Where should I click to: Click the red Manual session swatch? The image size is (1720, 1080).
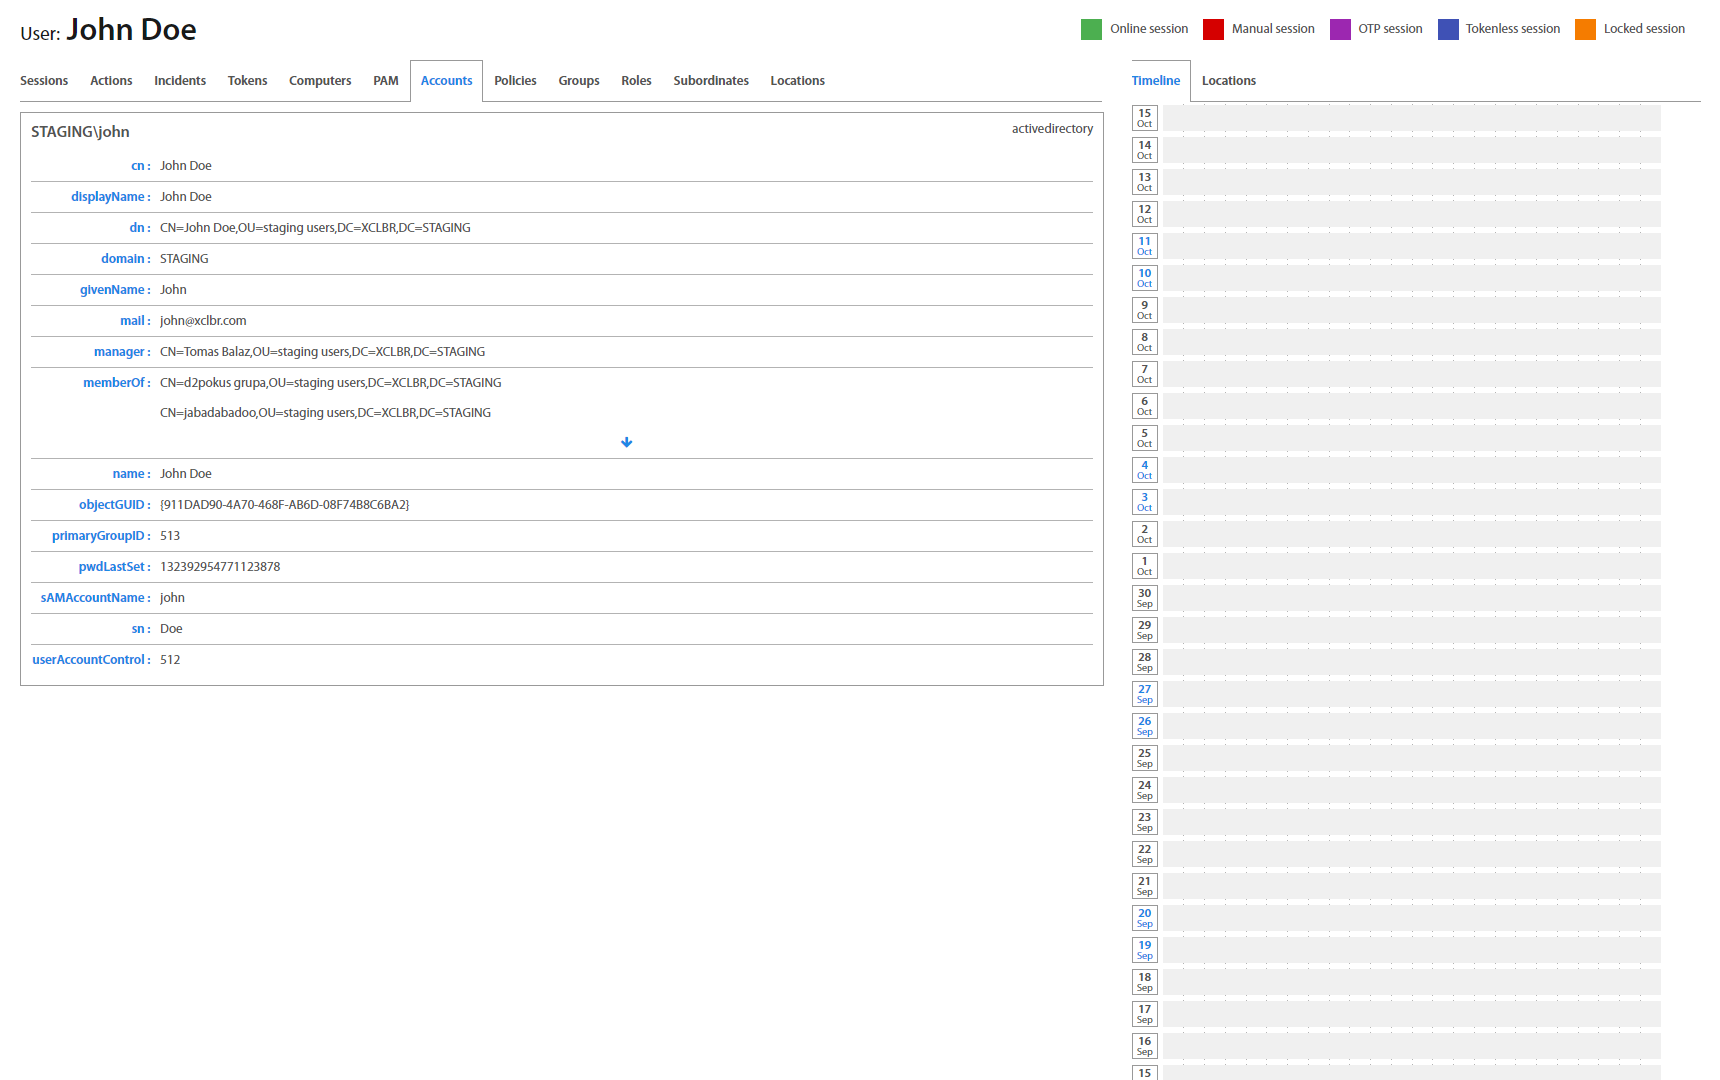[x=1213, y=29]
